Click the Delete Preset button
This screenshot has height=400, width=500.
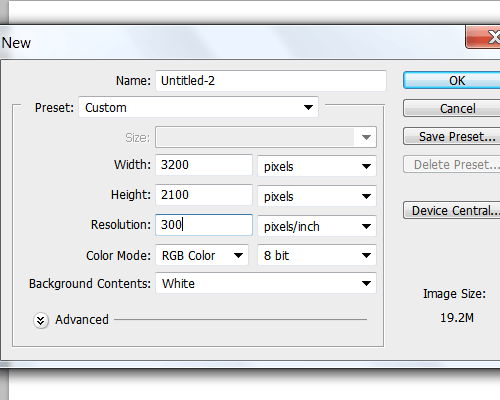coord(452,164)
